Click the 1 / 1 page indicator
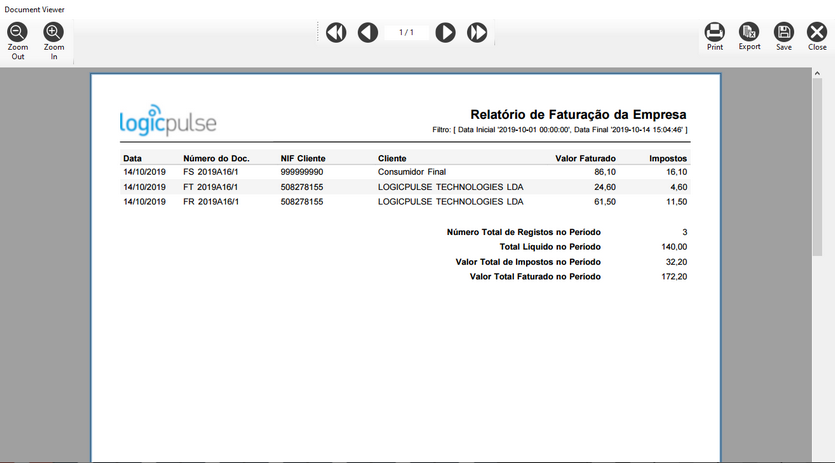The image size is (835, 463). click(x=407, y=33)
